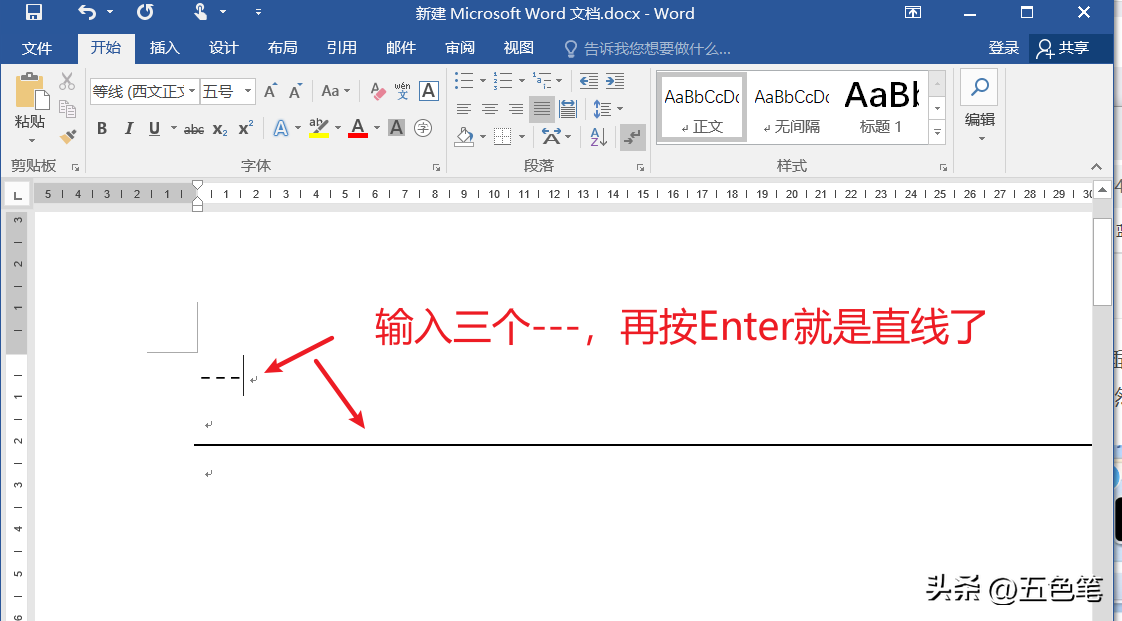Apply subscript x₂ formatting
1122x621 pixels.
pyautogui.click(x=220, y=129)
